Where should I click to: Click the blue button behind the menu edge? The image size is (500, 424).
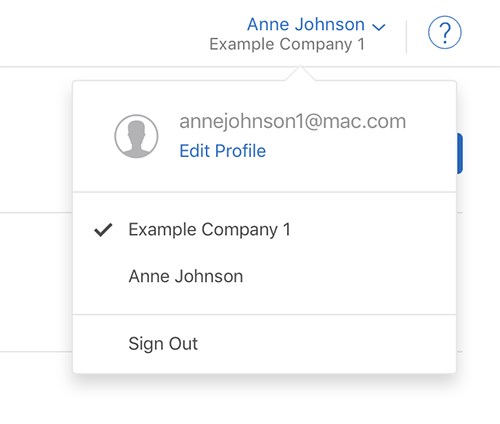460,153
